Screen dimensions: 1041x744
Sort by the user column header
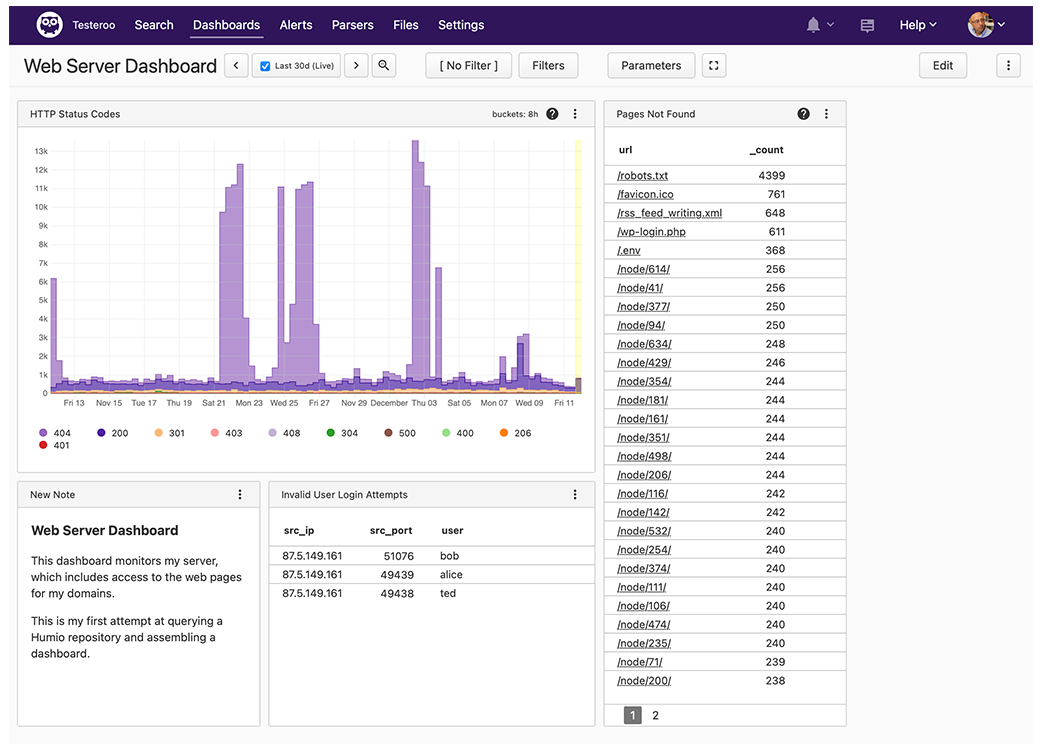click(x=452, y=530)
